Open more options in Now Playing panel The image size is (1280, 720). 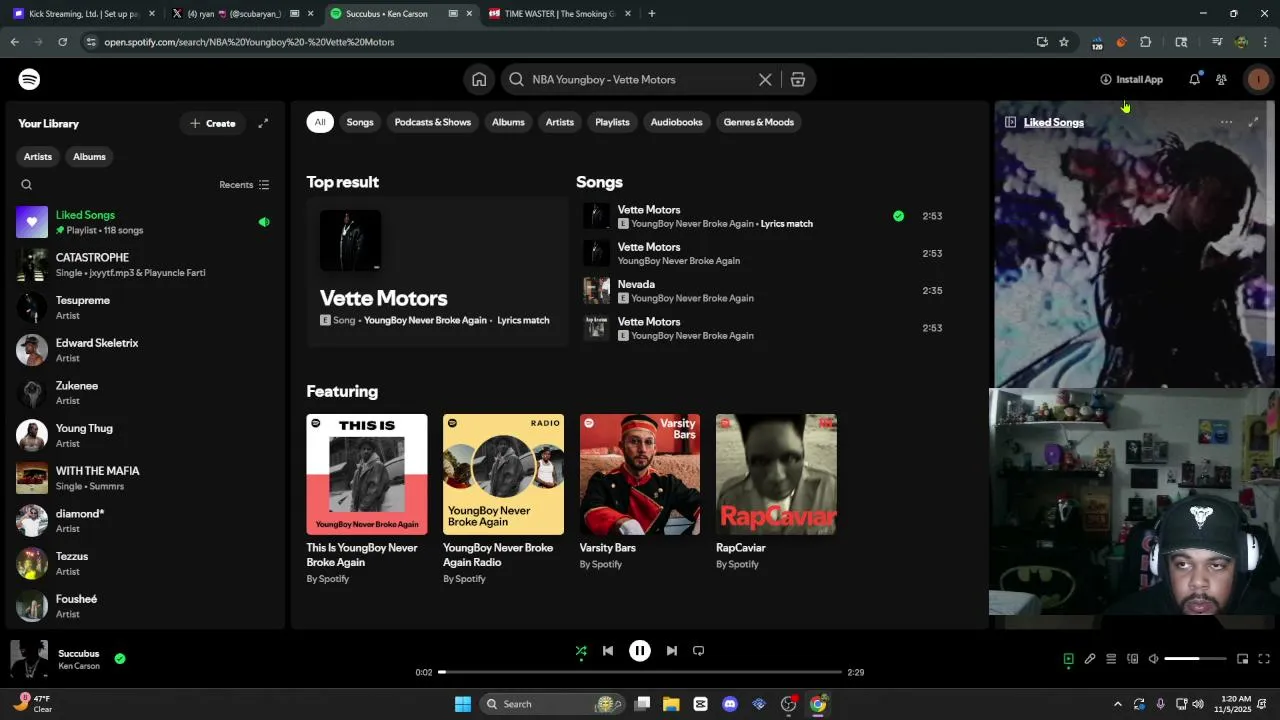(x=1226, y=122)
